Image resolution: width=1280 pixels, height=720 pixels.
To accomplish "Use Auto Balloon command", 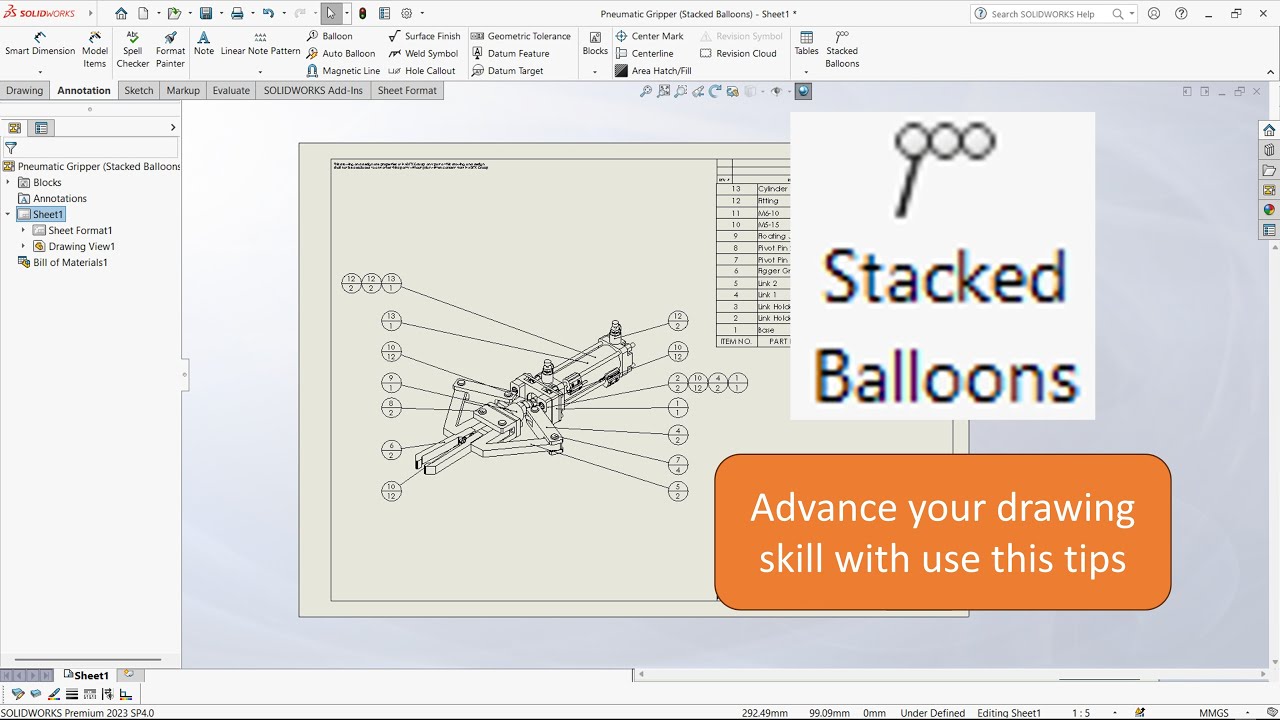I will point(341,54).
